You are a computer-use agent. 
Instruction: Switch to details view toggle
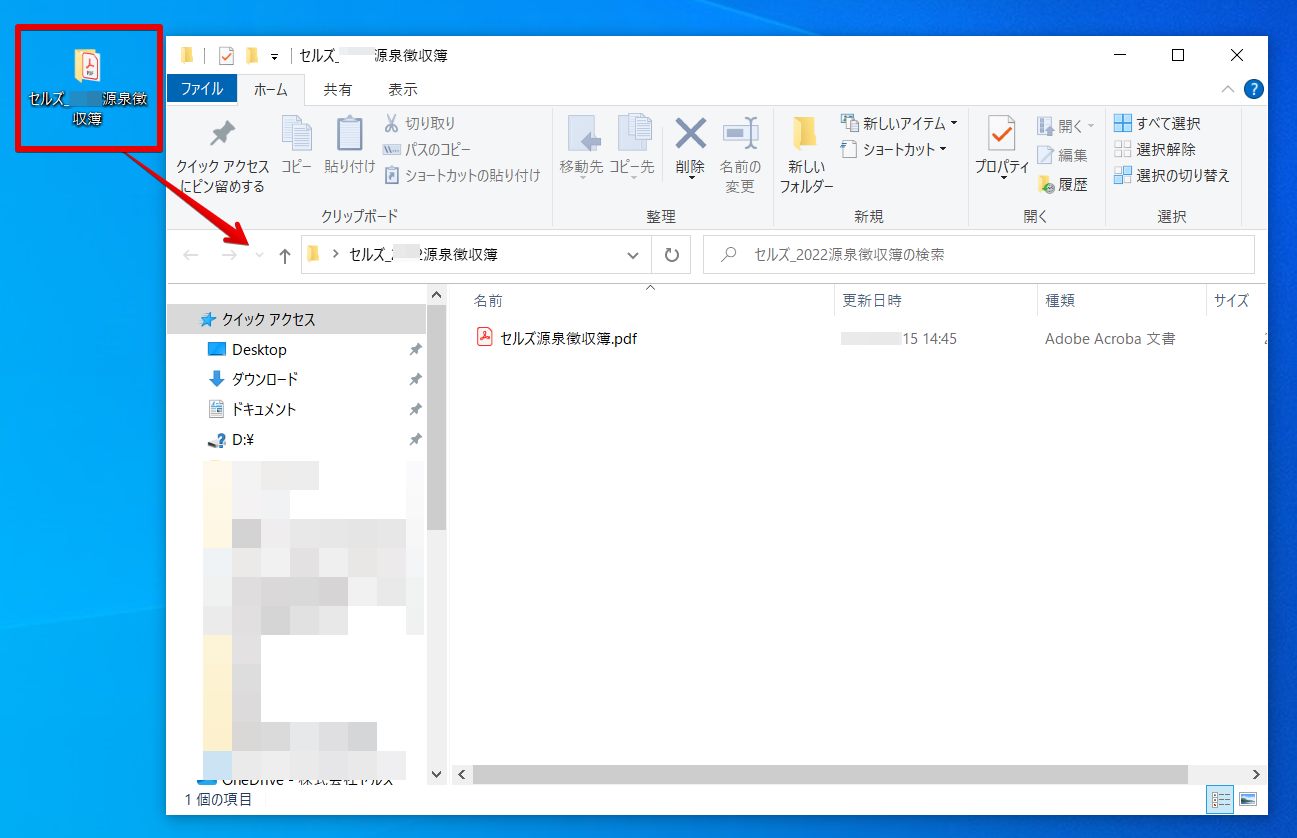pos(1221,799)
